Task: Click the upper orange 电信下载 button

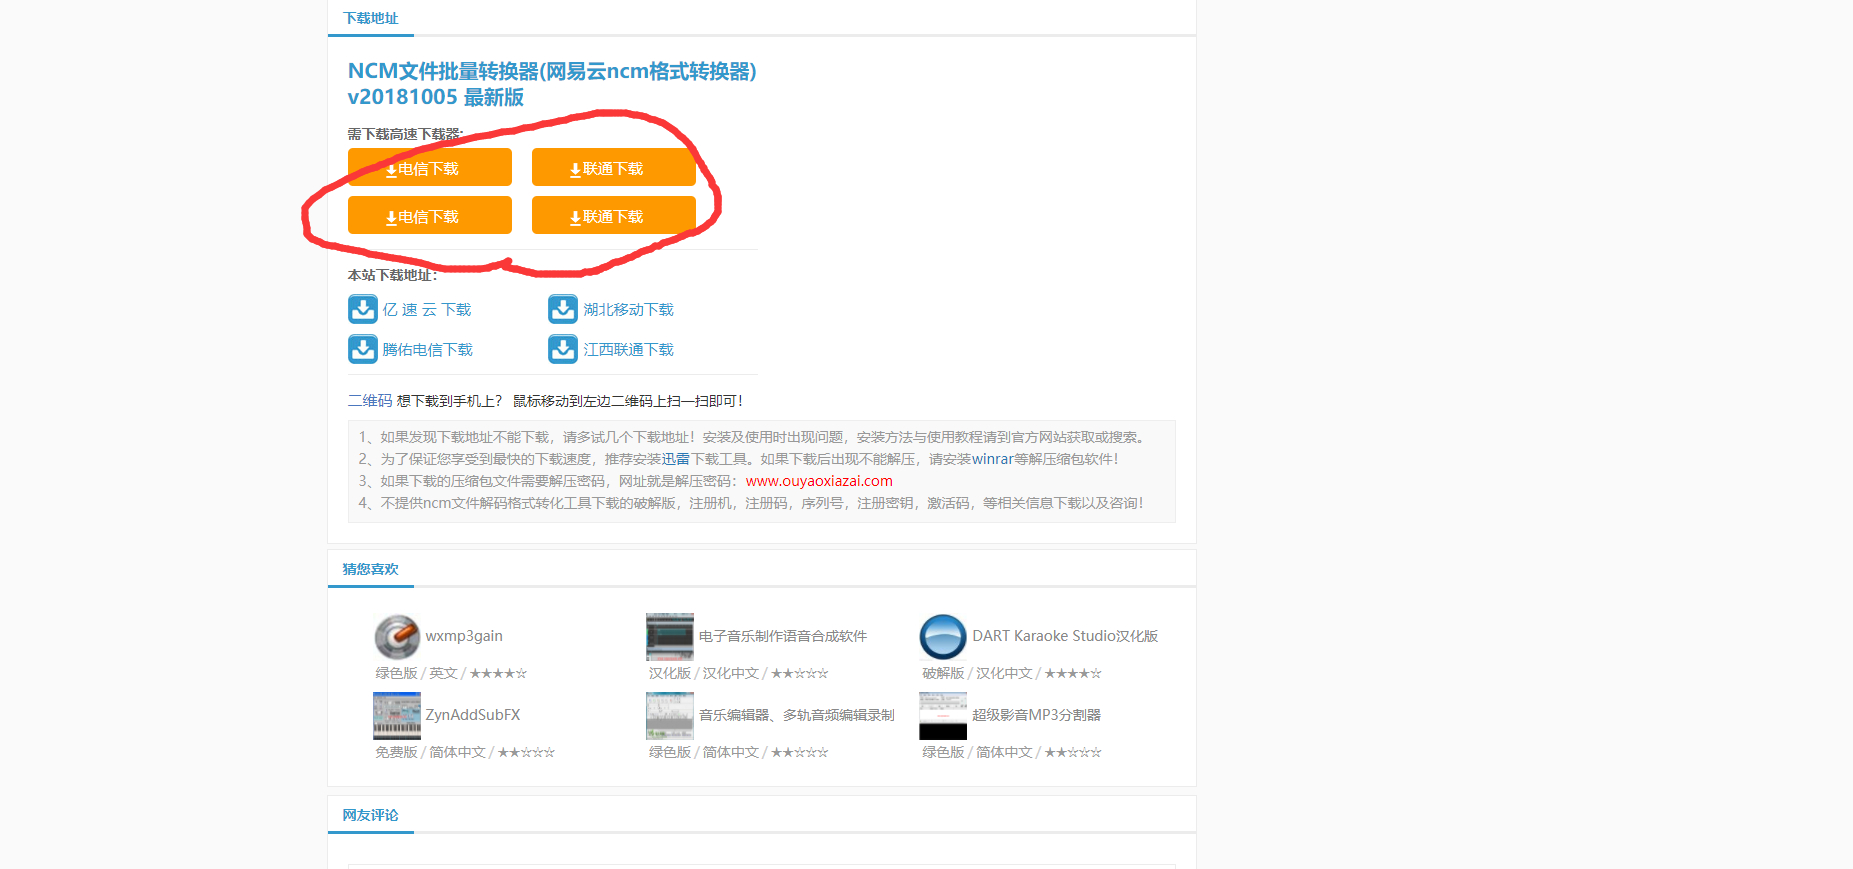Action: click(430, 167)
